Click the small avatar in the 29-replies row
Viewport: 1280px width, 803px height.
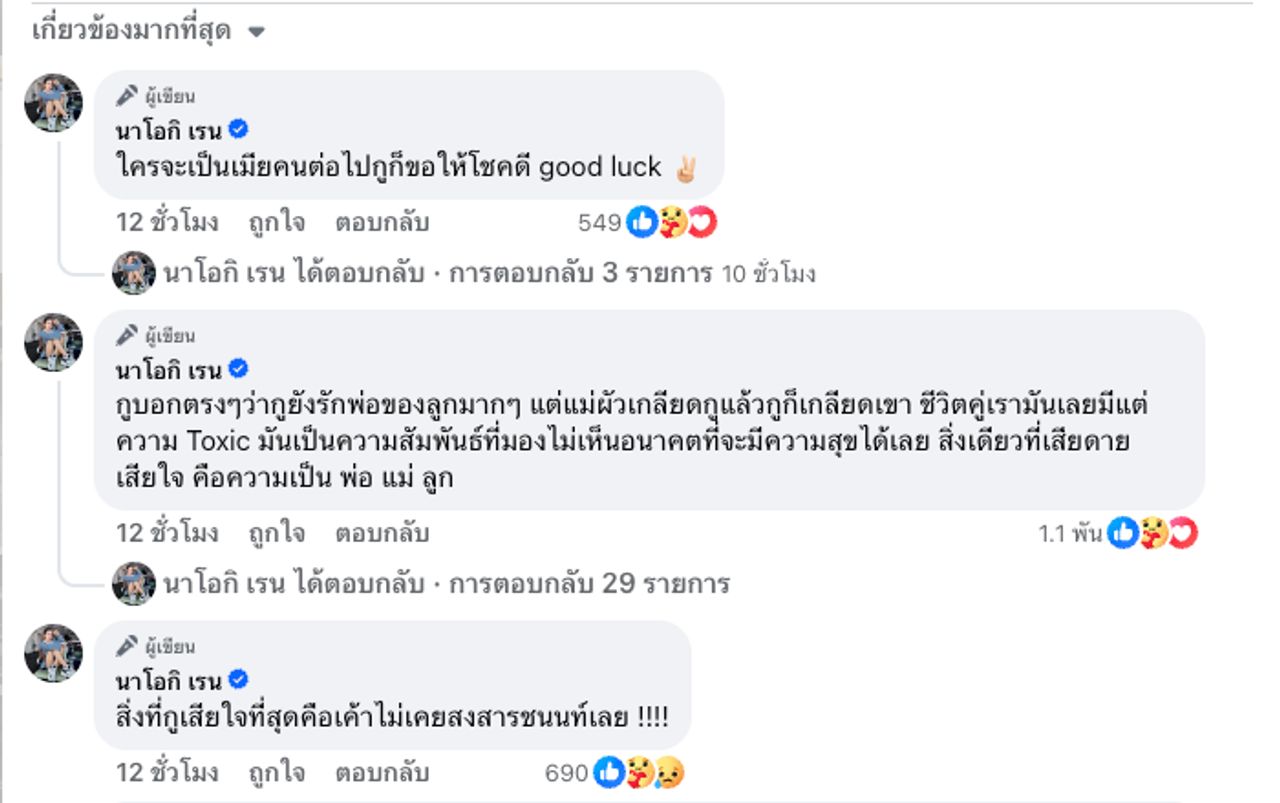coord(133,583)
